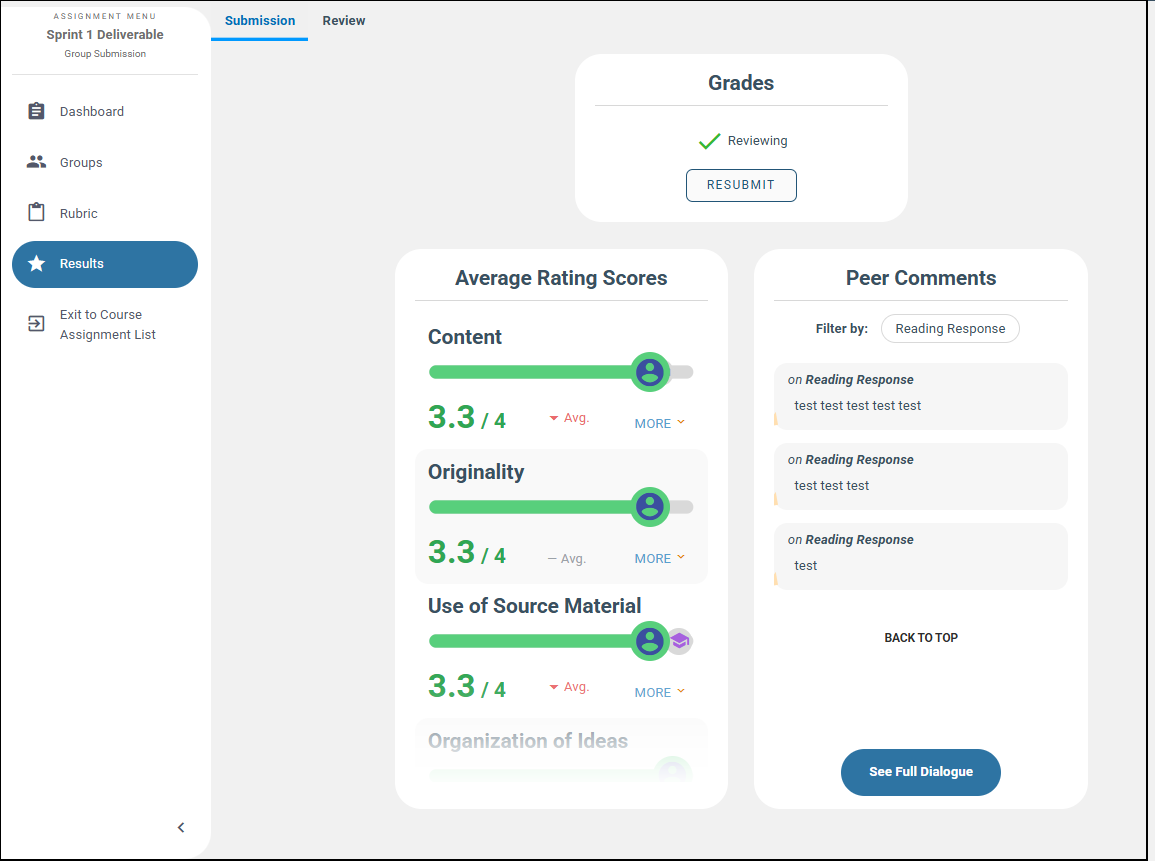Click the Exit to Course icon

point(37,324)
